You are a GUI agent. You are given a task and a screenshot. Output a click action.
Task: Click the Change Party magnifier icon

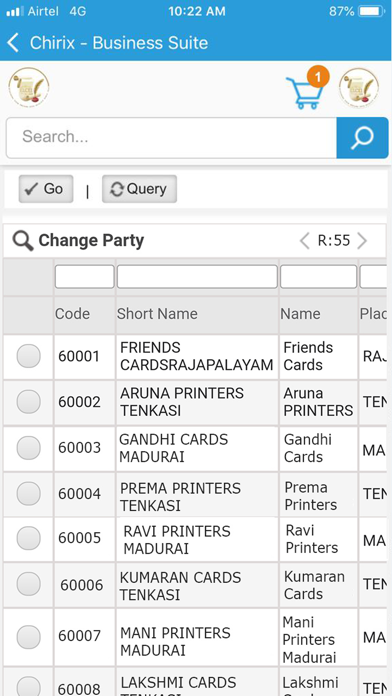point(23,241)
